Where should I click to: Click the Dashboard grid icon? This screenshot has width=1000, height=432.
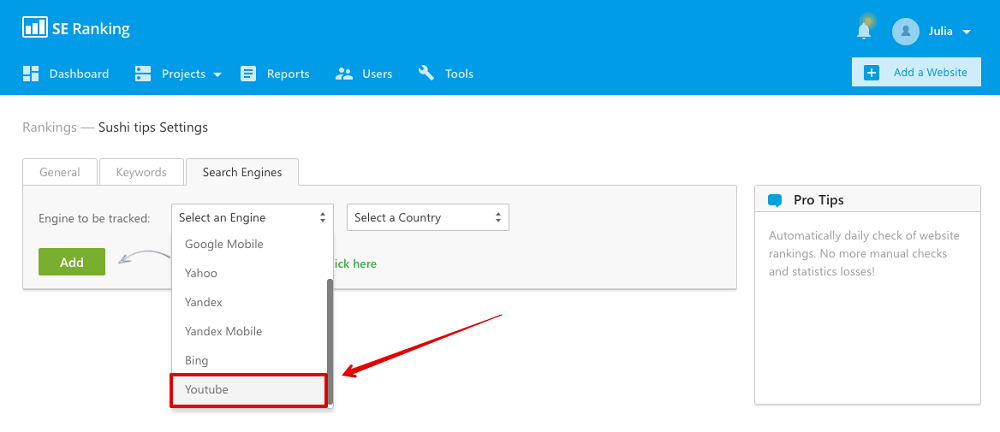pos(31,74)
